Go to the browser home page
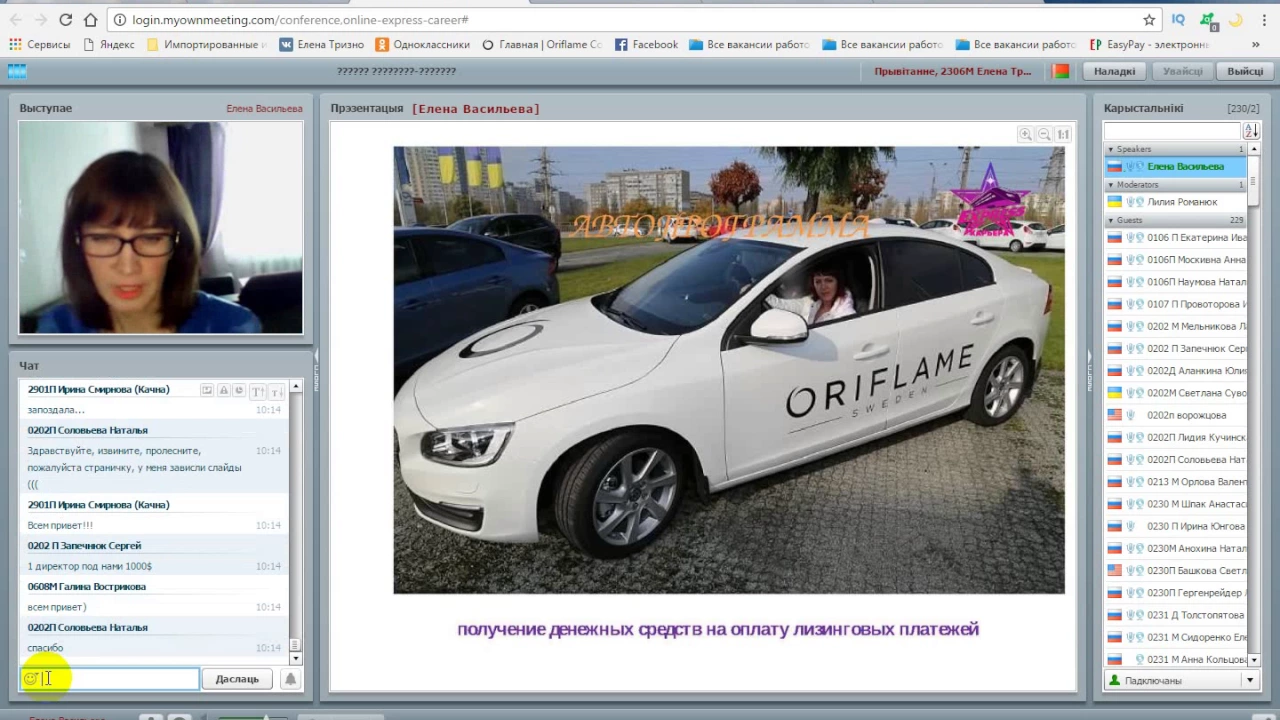Viewport: 1280px width, 720px height. pos(90,20)
